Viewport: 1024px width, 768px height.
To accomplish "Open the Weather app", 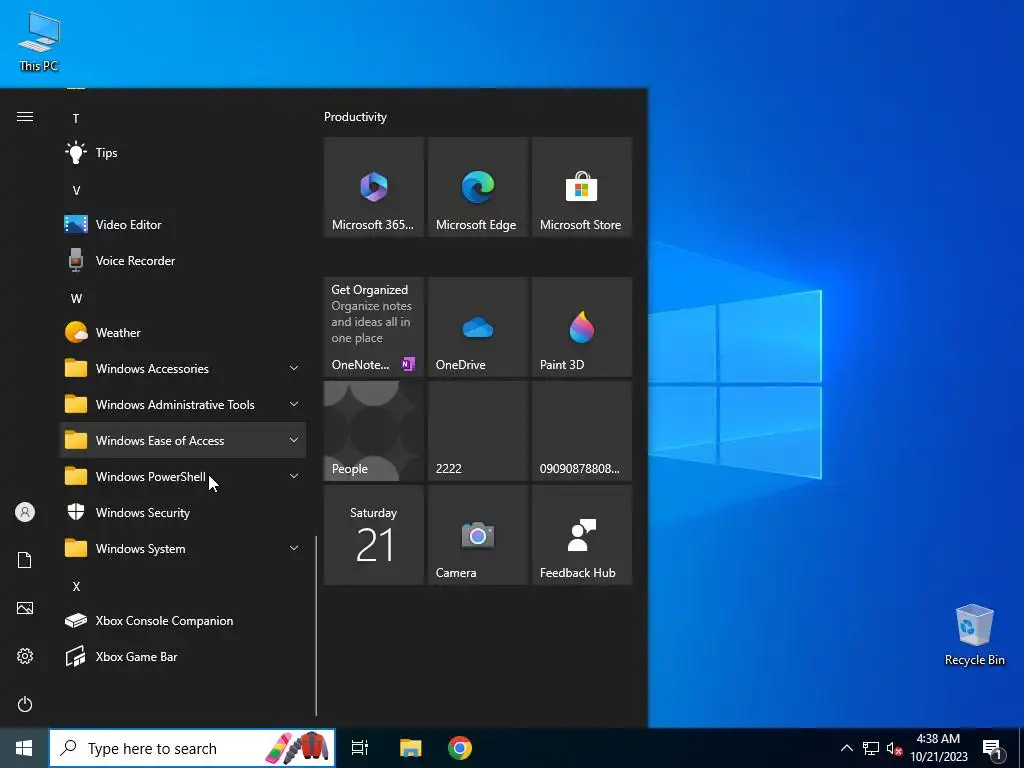I will [x=182, y=332].
